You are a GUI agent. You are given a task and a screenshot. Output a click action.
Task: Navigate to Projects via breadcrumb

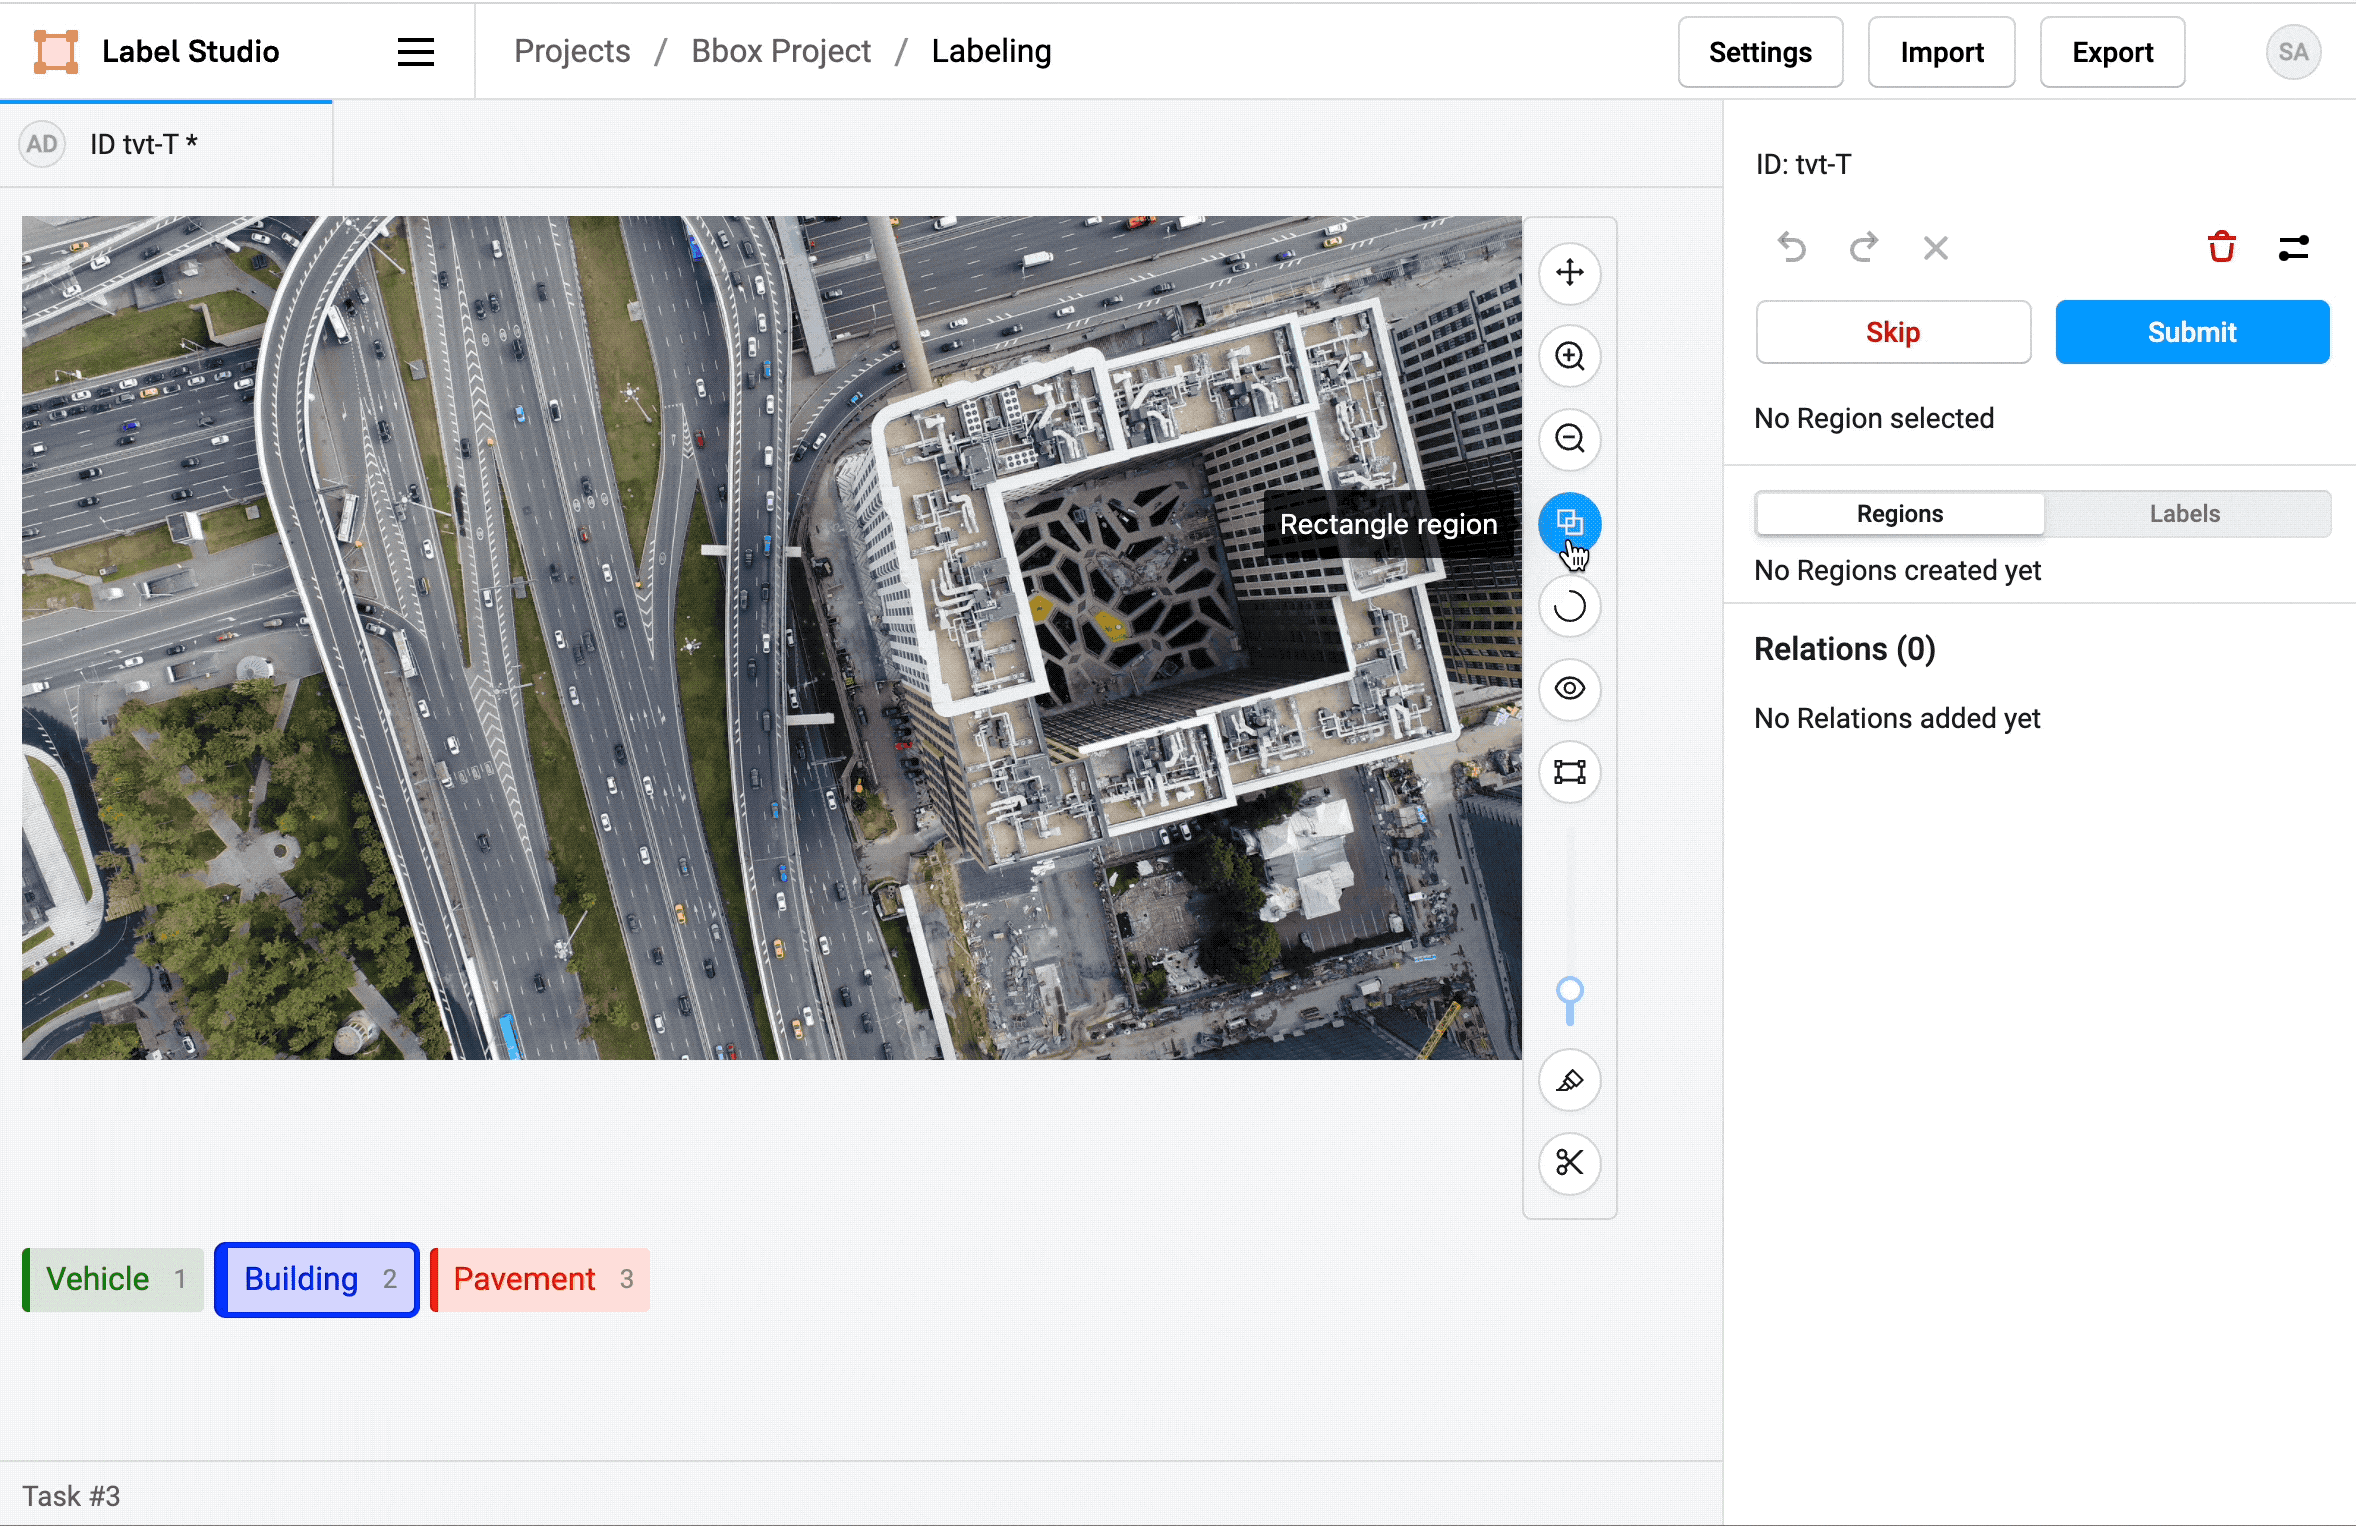(x=572, y=51)
